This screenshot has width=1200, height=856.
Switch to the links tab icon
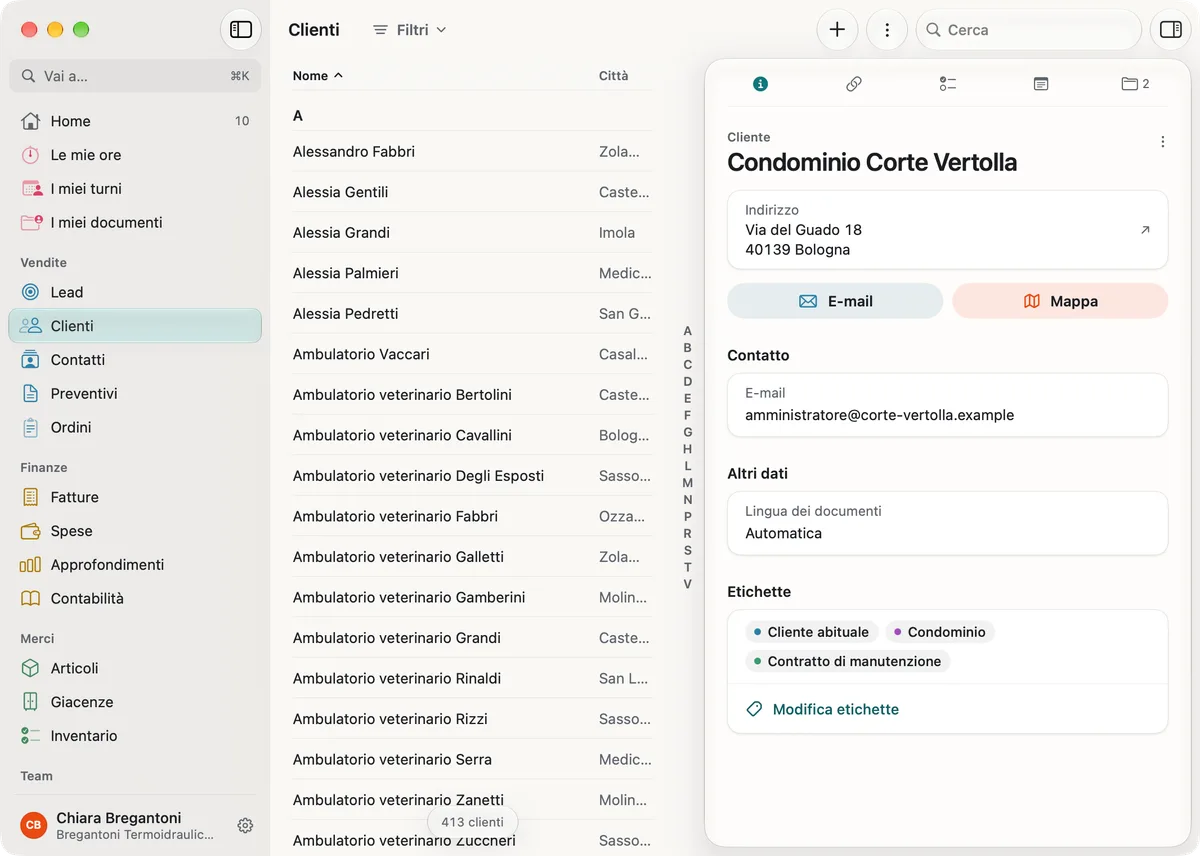pos(854,84)
